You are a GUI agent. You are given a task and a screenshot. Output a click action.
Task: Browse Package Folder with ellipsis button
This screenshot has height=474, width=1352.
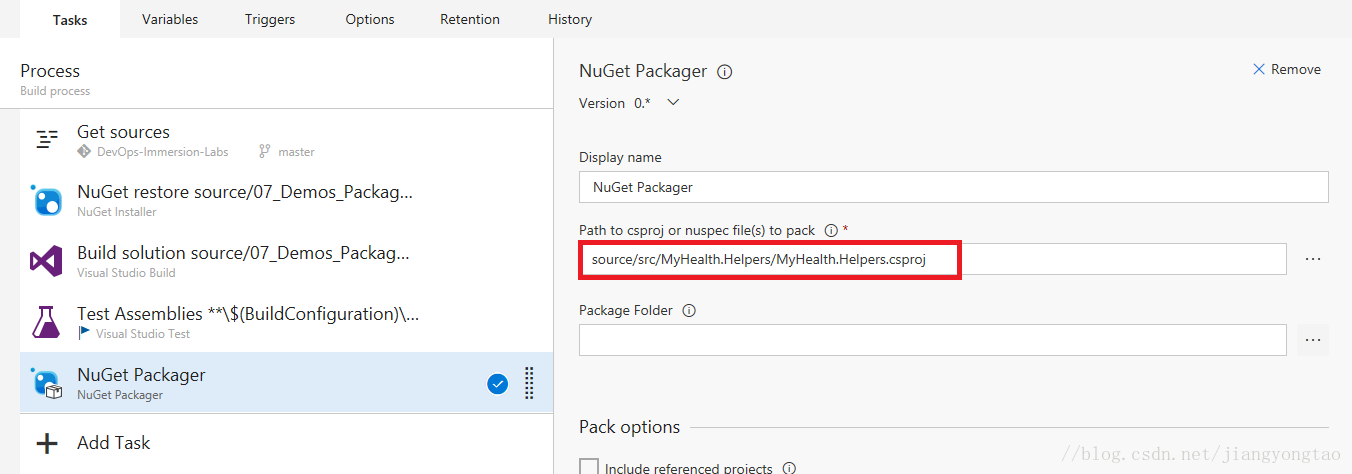(x=1313, y=339)
